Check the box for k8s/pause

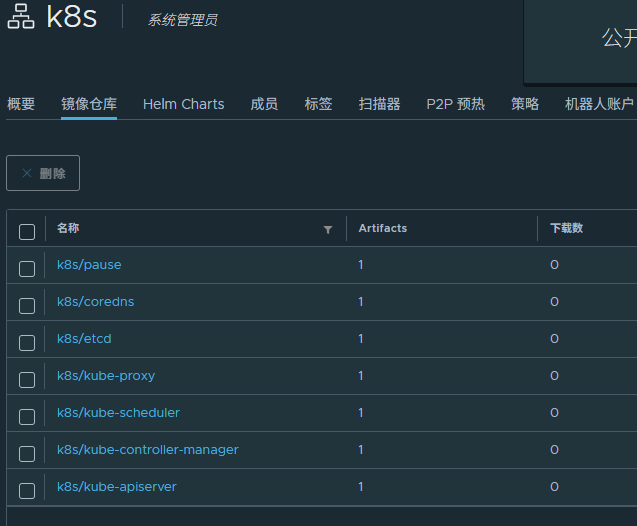(27, 269)
